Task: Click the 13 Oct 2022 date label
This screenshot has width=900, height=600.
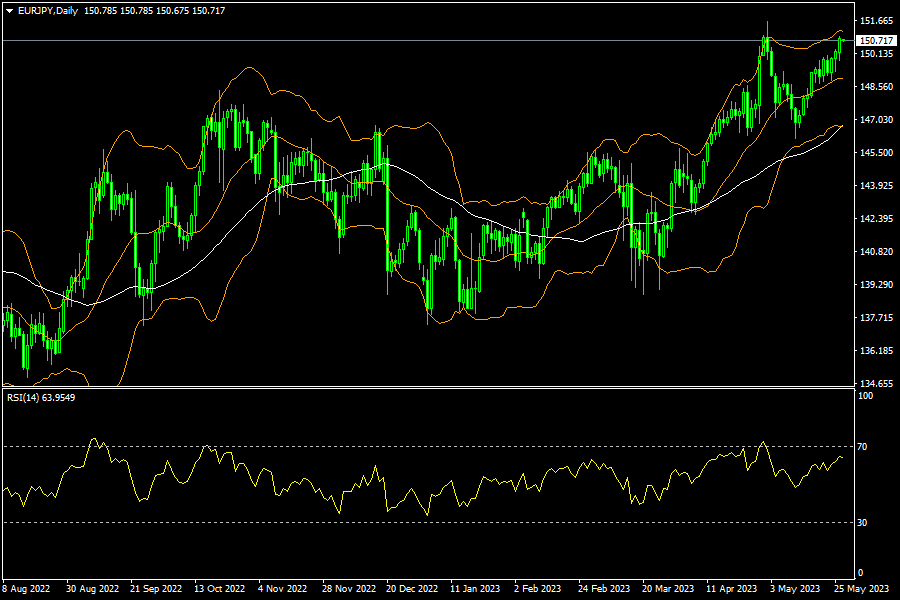Action: click(x=219, y=589)
